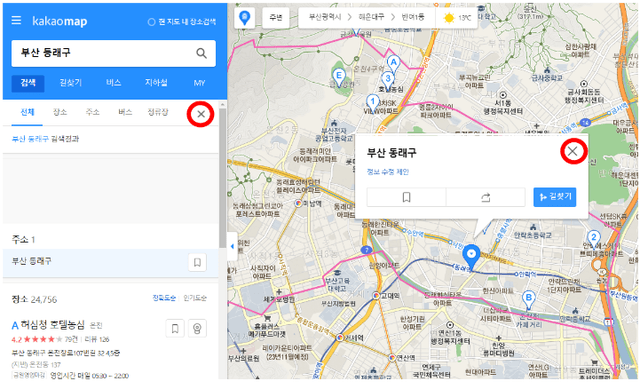Click map marker E

pos(338,77)
